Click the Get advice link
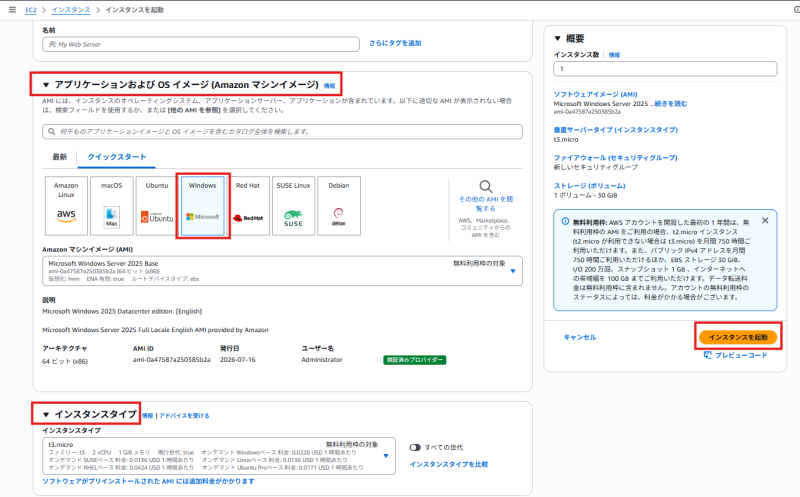The image size is (800, 497). 184,416
